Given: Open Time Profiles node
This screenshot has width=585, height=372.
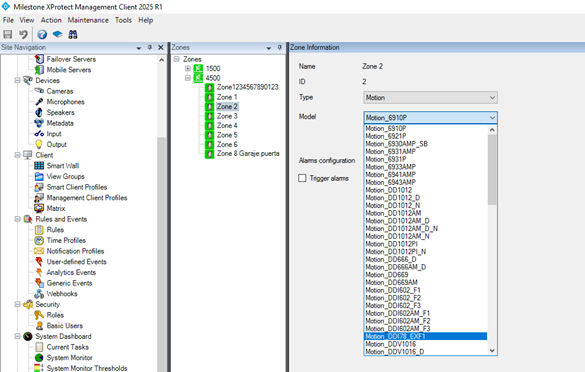Looking at the screenshot, I should click(x=66, y=240).
